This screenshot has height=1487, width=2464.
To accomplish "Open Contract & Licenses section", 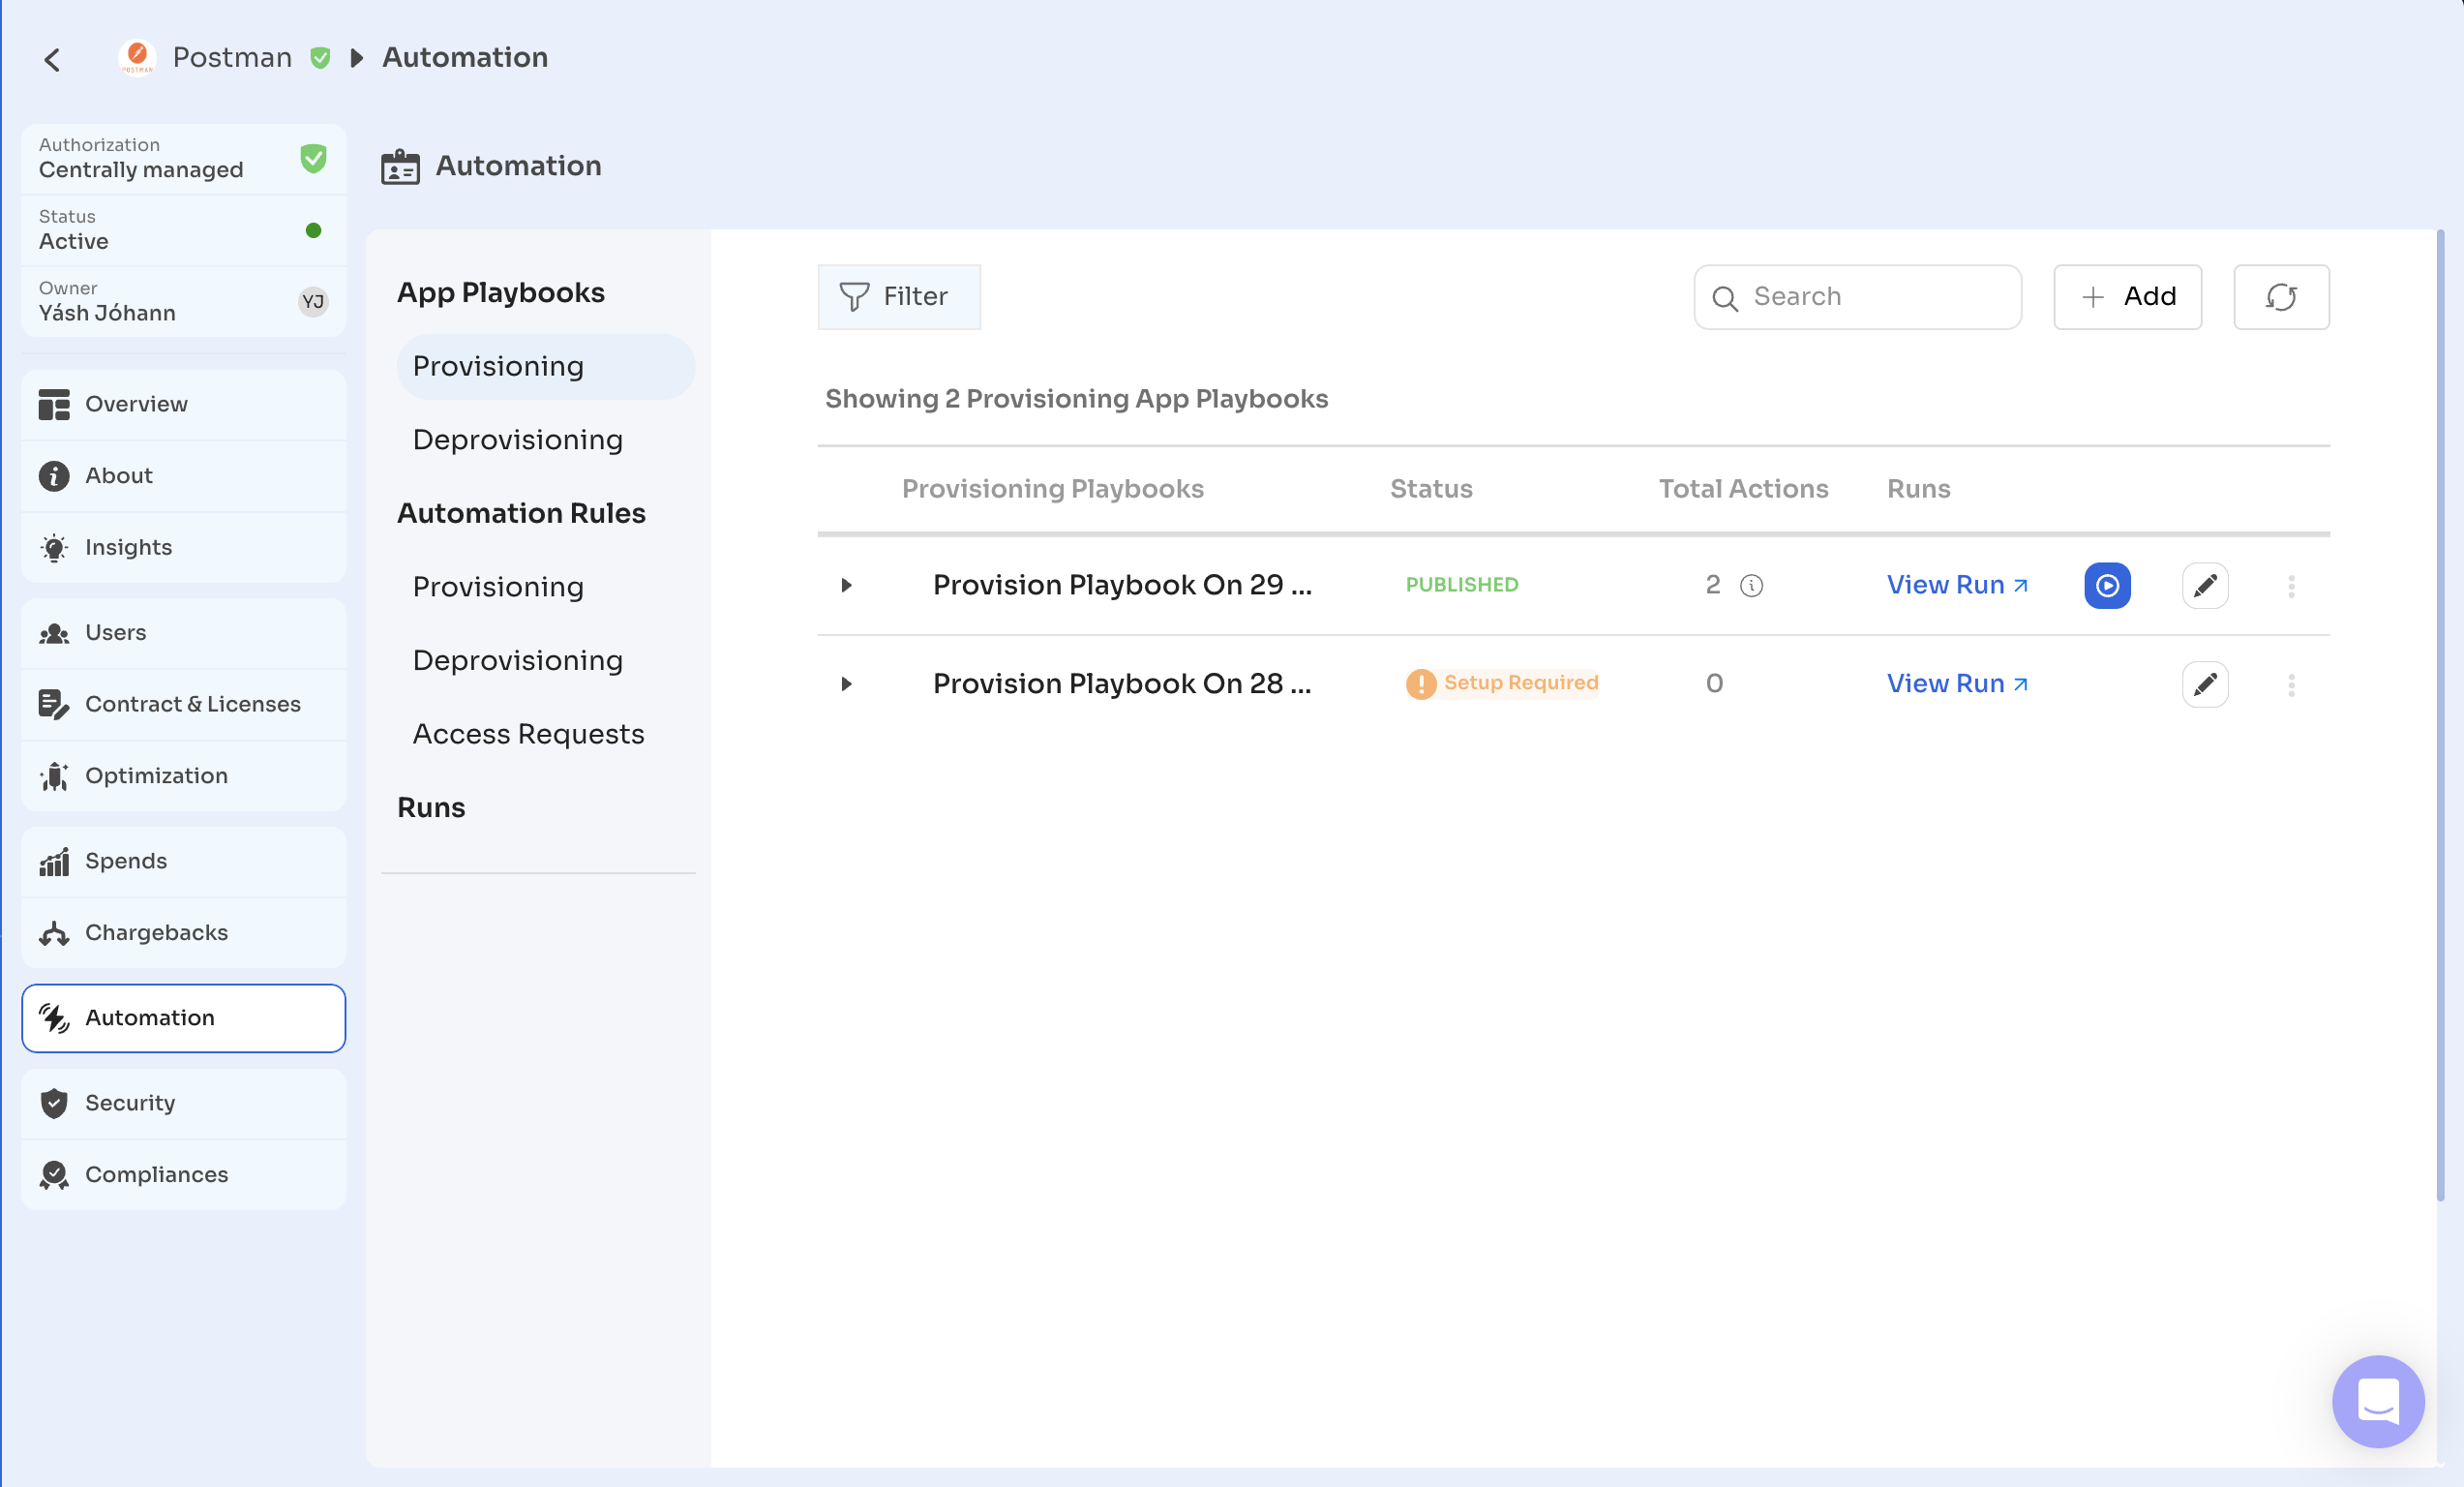I will 184,704.
